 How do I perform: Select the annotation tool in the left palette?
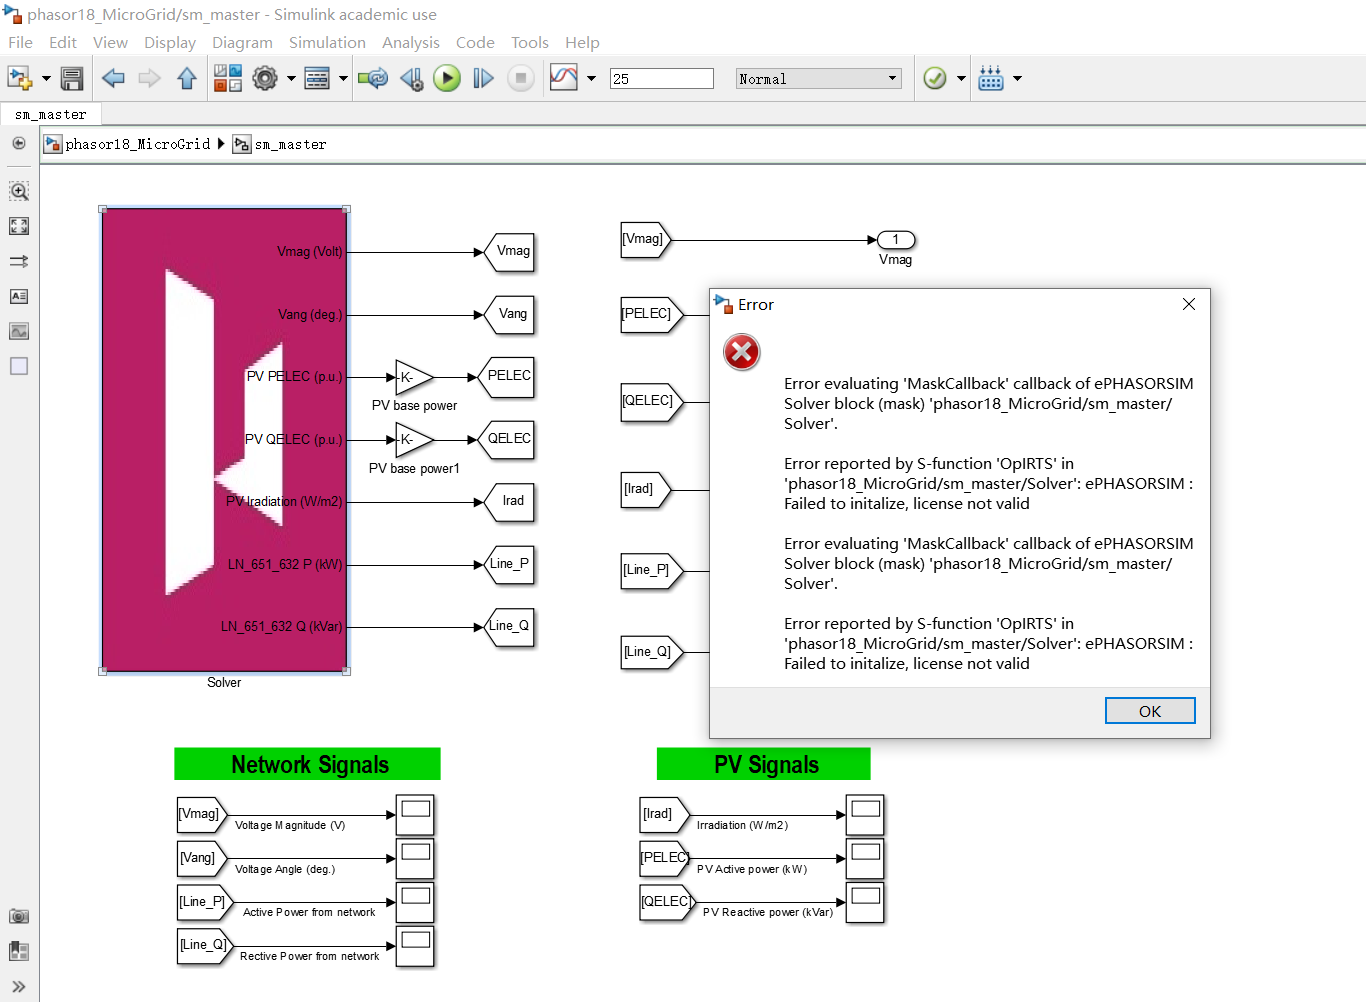[x=18, y=296]
